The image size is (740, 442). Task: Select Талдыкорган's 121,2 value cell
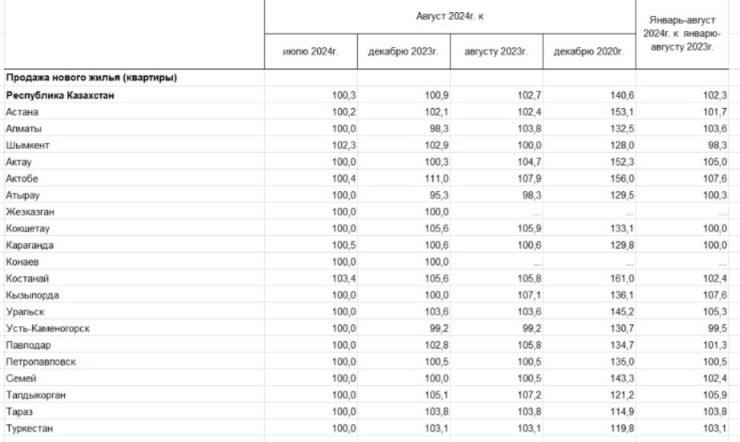point(608,395)
